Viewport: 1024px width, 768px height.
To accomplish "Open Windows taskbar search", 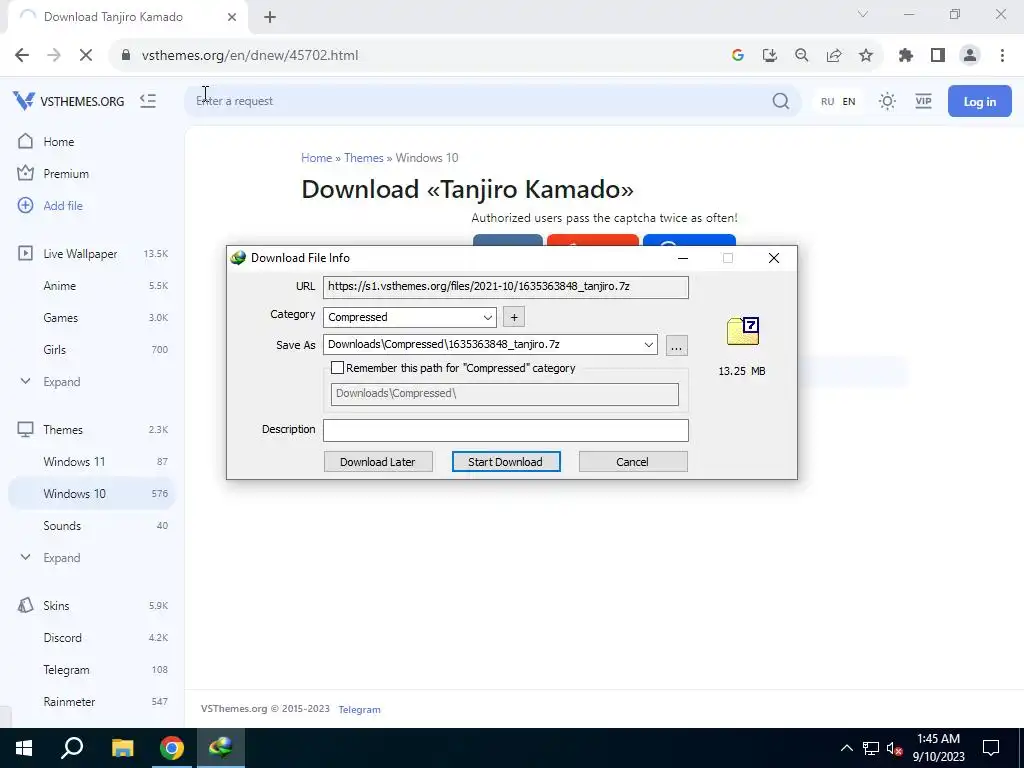I will click(72, 748).
